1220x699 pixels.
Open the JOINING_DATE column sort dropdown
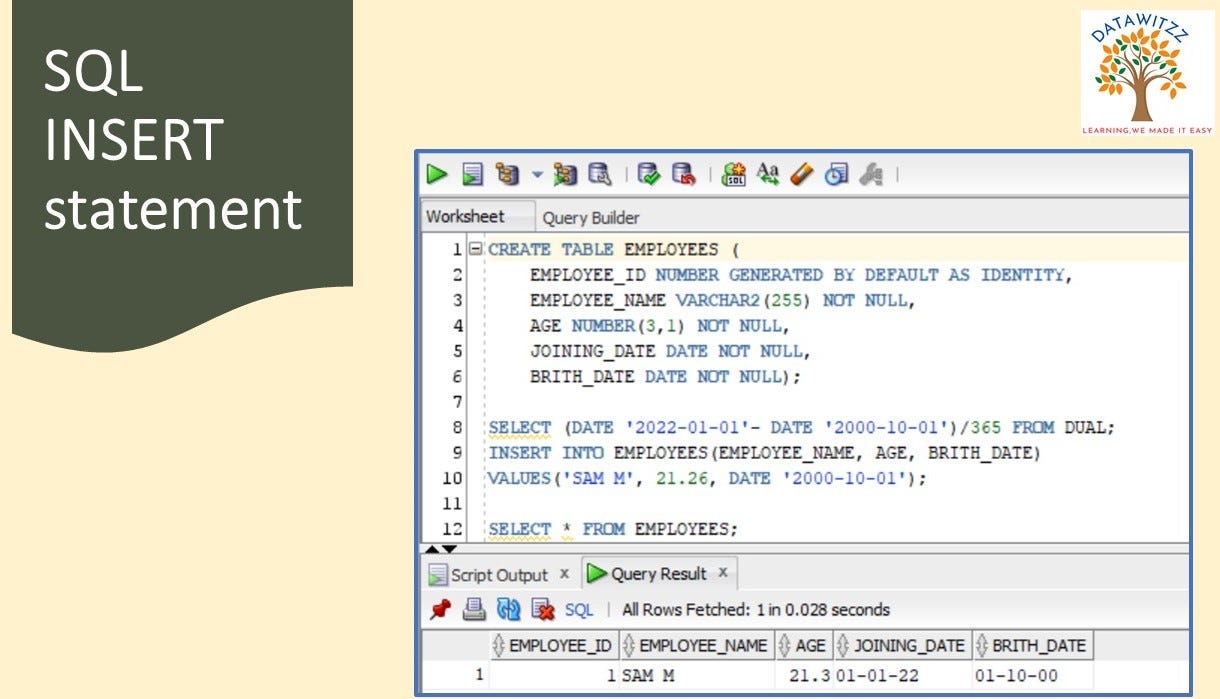pyautogui.click(x=845, y=645)
